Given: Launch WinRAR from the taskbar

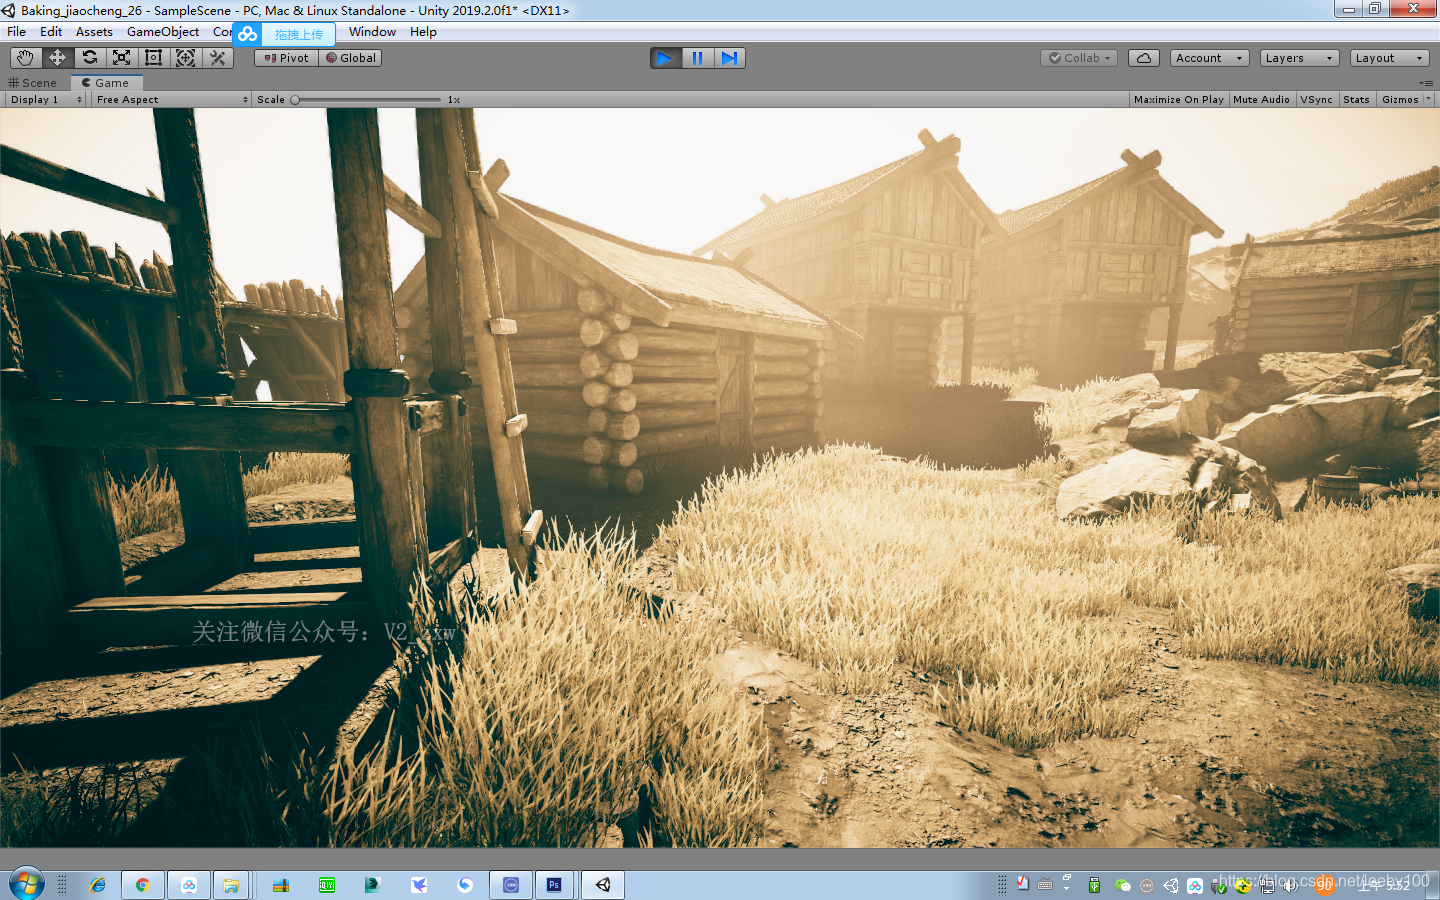Looking at the screenshot, I should (281, 885).
